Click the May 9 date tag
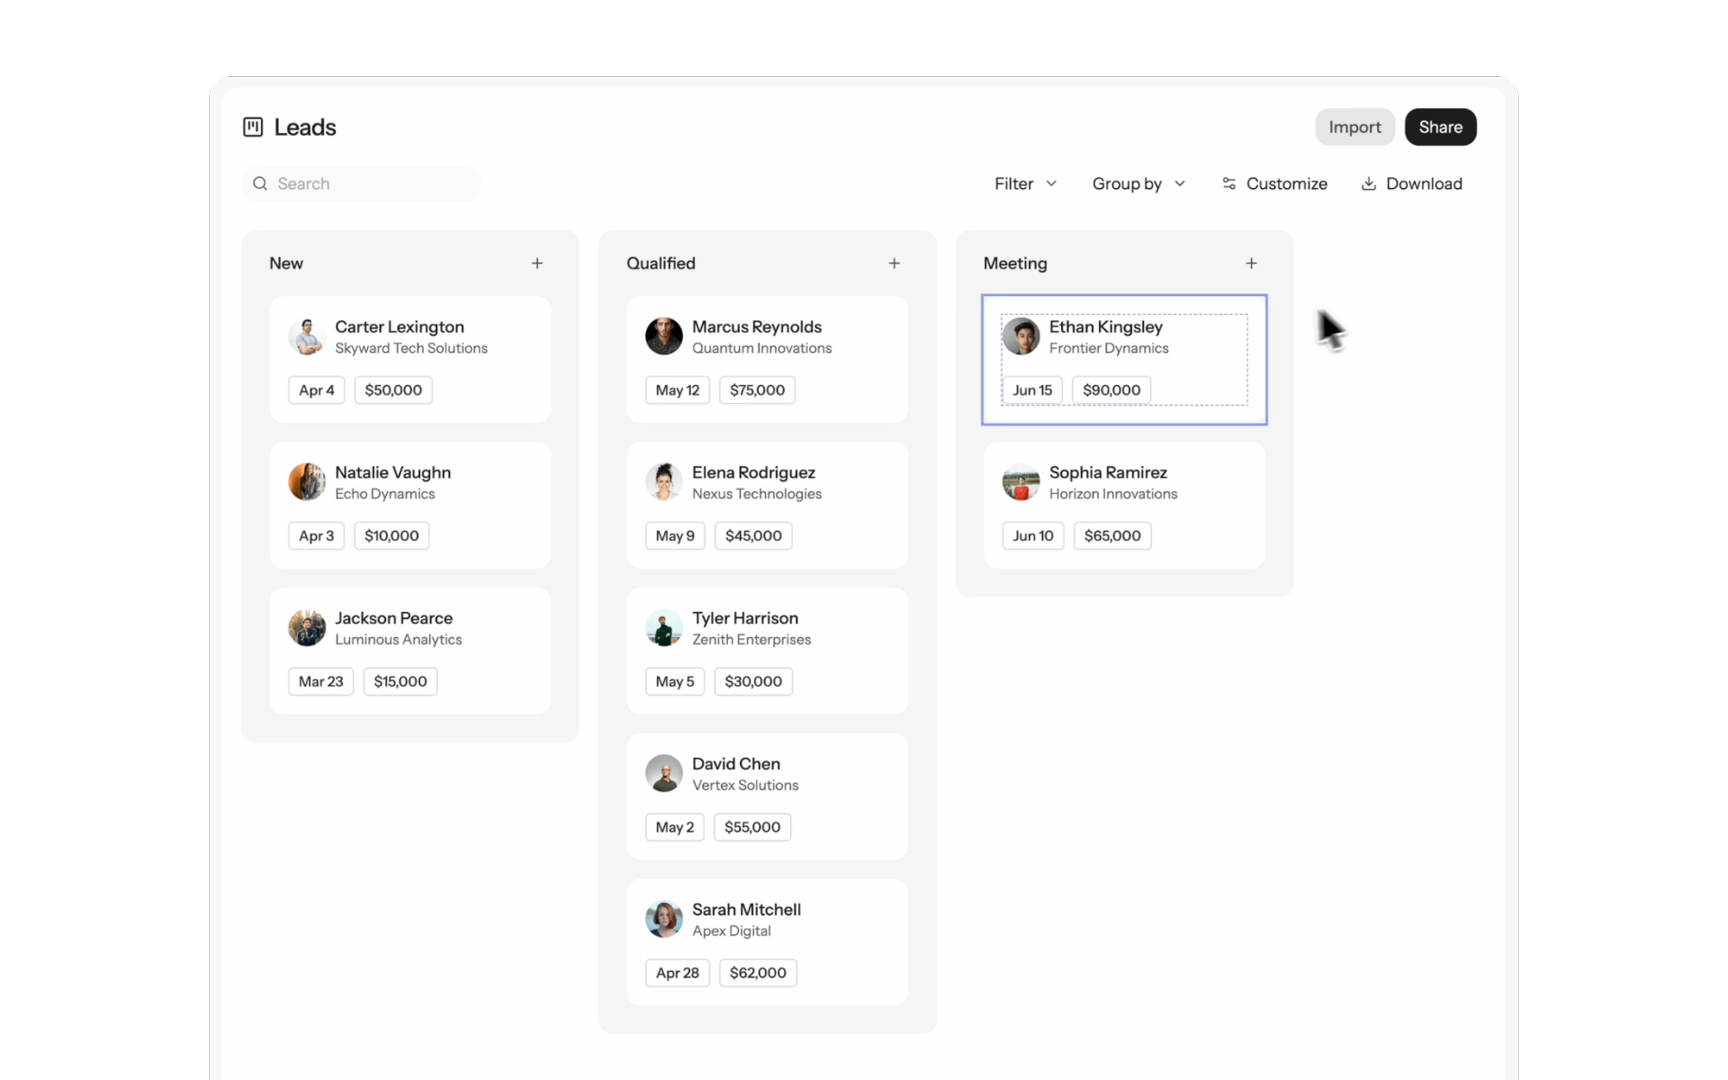 pyautogui.click(x=675, y=536)
